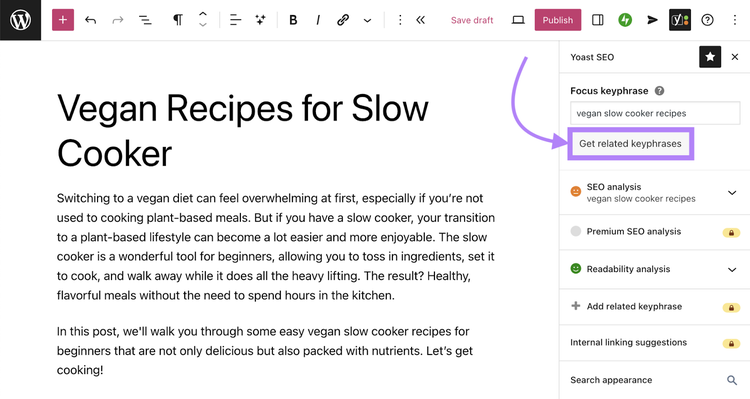Click the post title Vegan Recipes for Slow Cooker
750x399 pixels.
(x=243, y=131)
